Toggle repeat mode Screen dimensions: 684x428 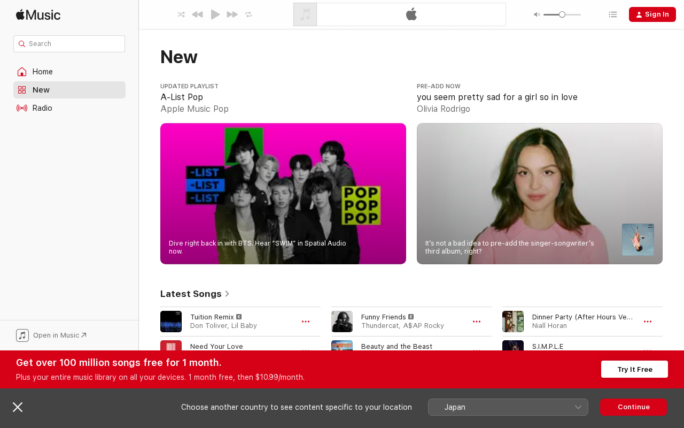[x=249, y=14]
